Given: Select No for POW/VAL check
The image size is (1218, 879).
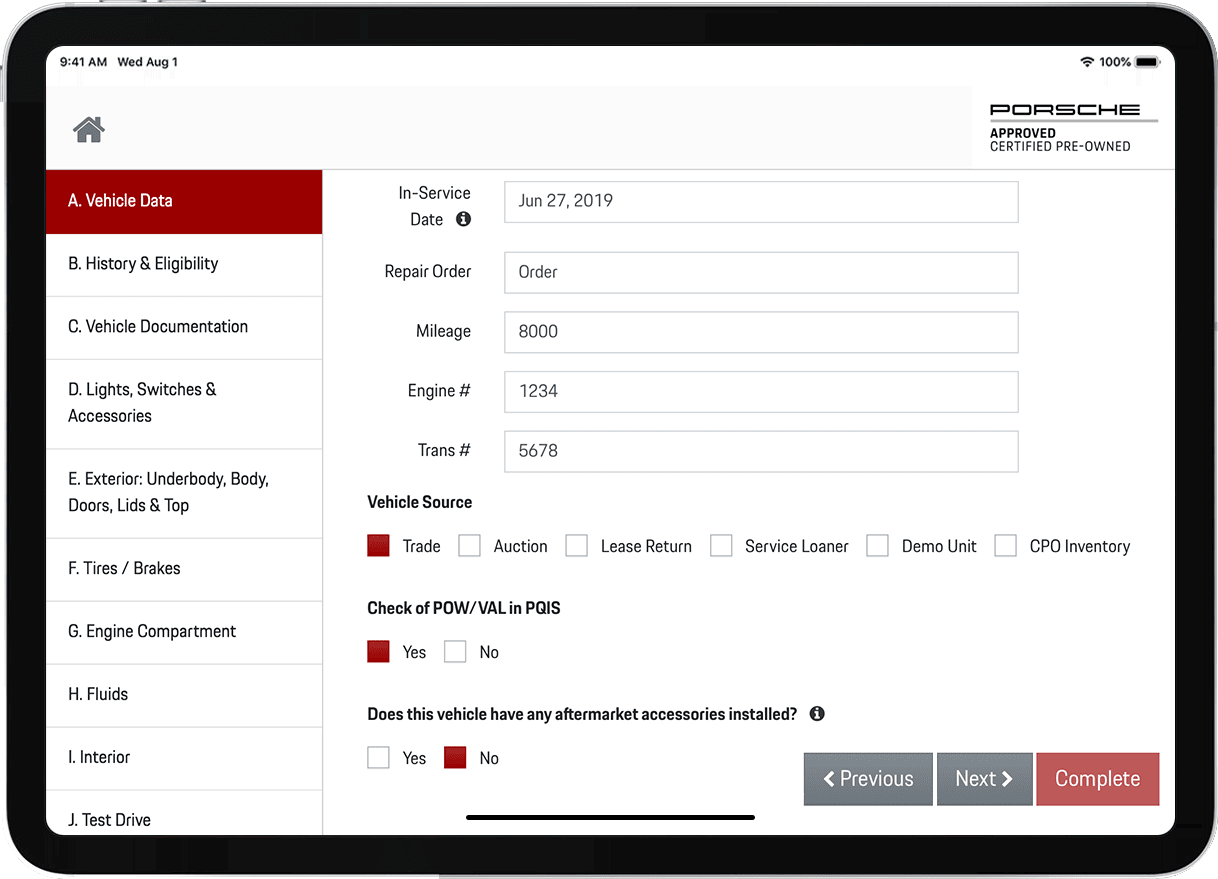Looking at the screenshot, I should tap(455, 652).
